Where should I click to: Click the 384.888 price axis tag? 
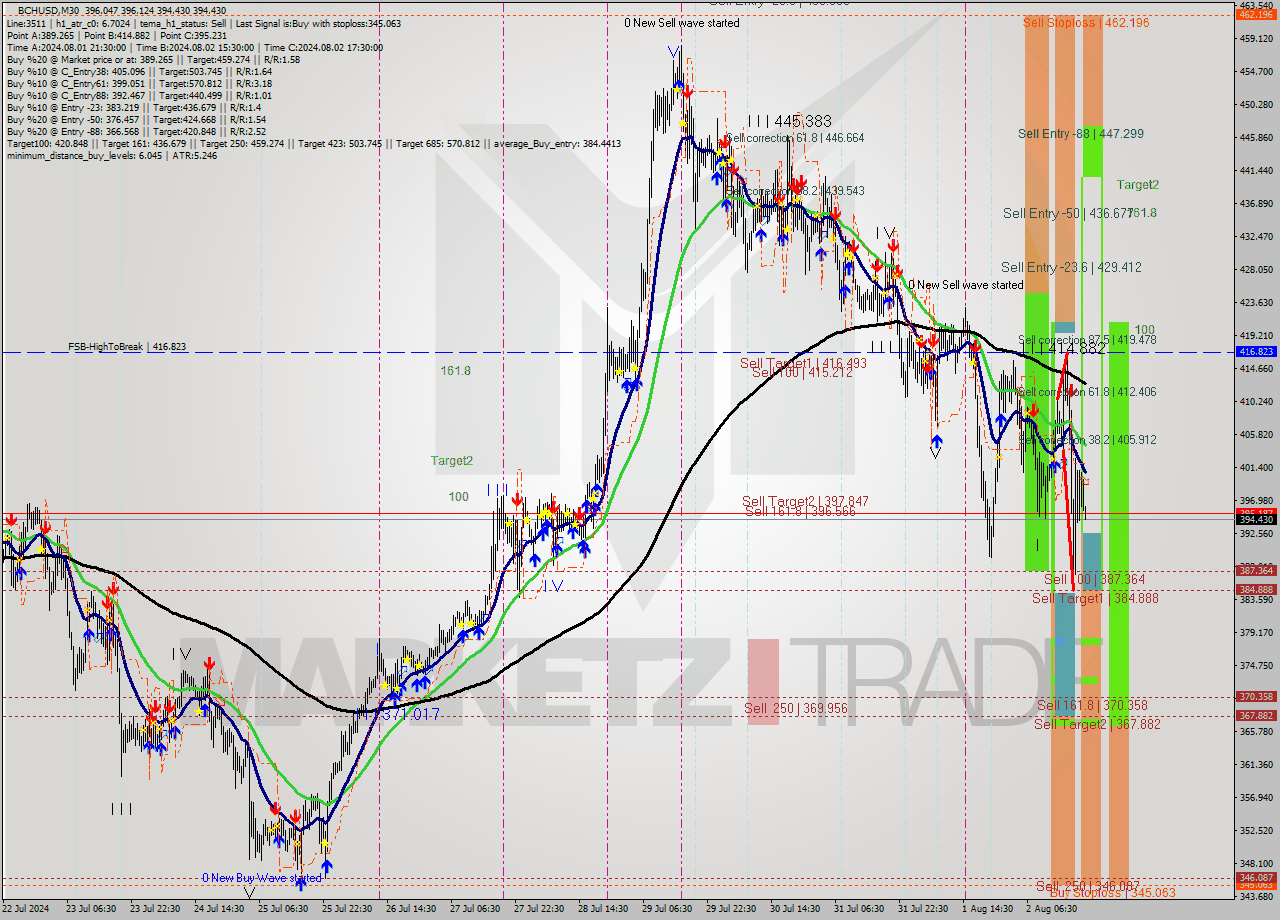1257,589
